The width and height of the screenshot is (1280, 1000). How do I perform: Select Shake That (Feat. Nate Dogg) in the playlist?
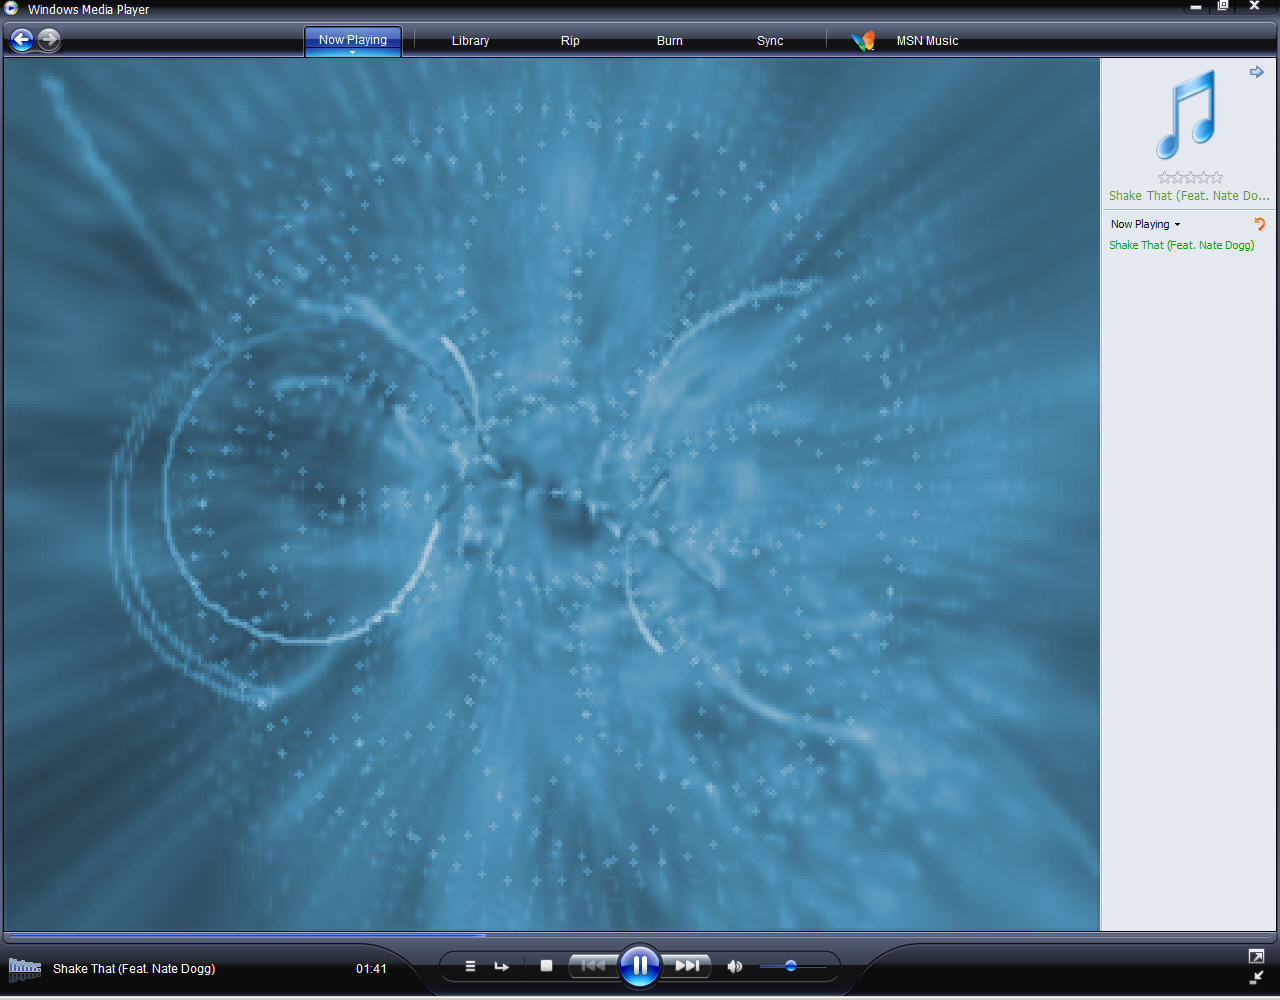pos(1181,245)
